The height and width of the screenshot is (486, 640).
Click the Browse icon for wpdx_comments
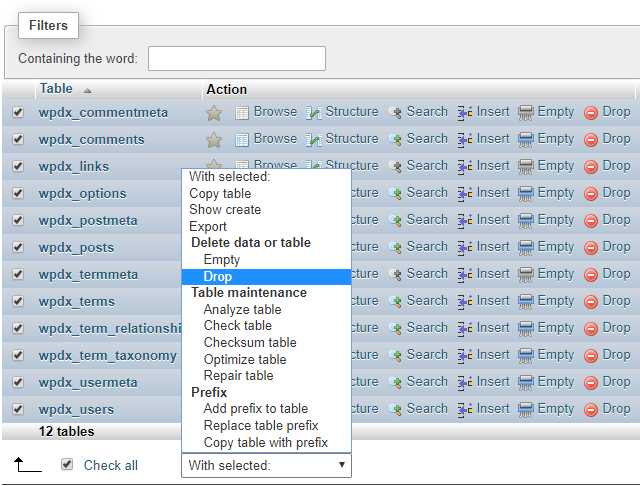click(242, 140)
